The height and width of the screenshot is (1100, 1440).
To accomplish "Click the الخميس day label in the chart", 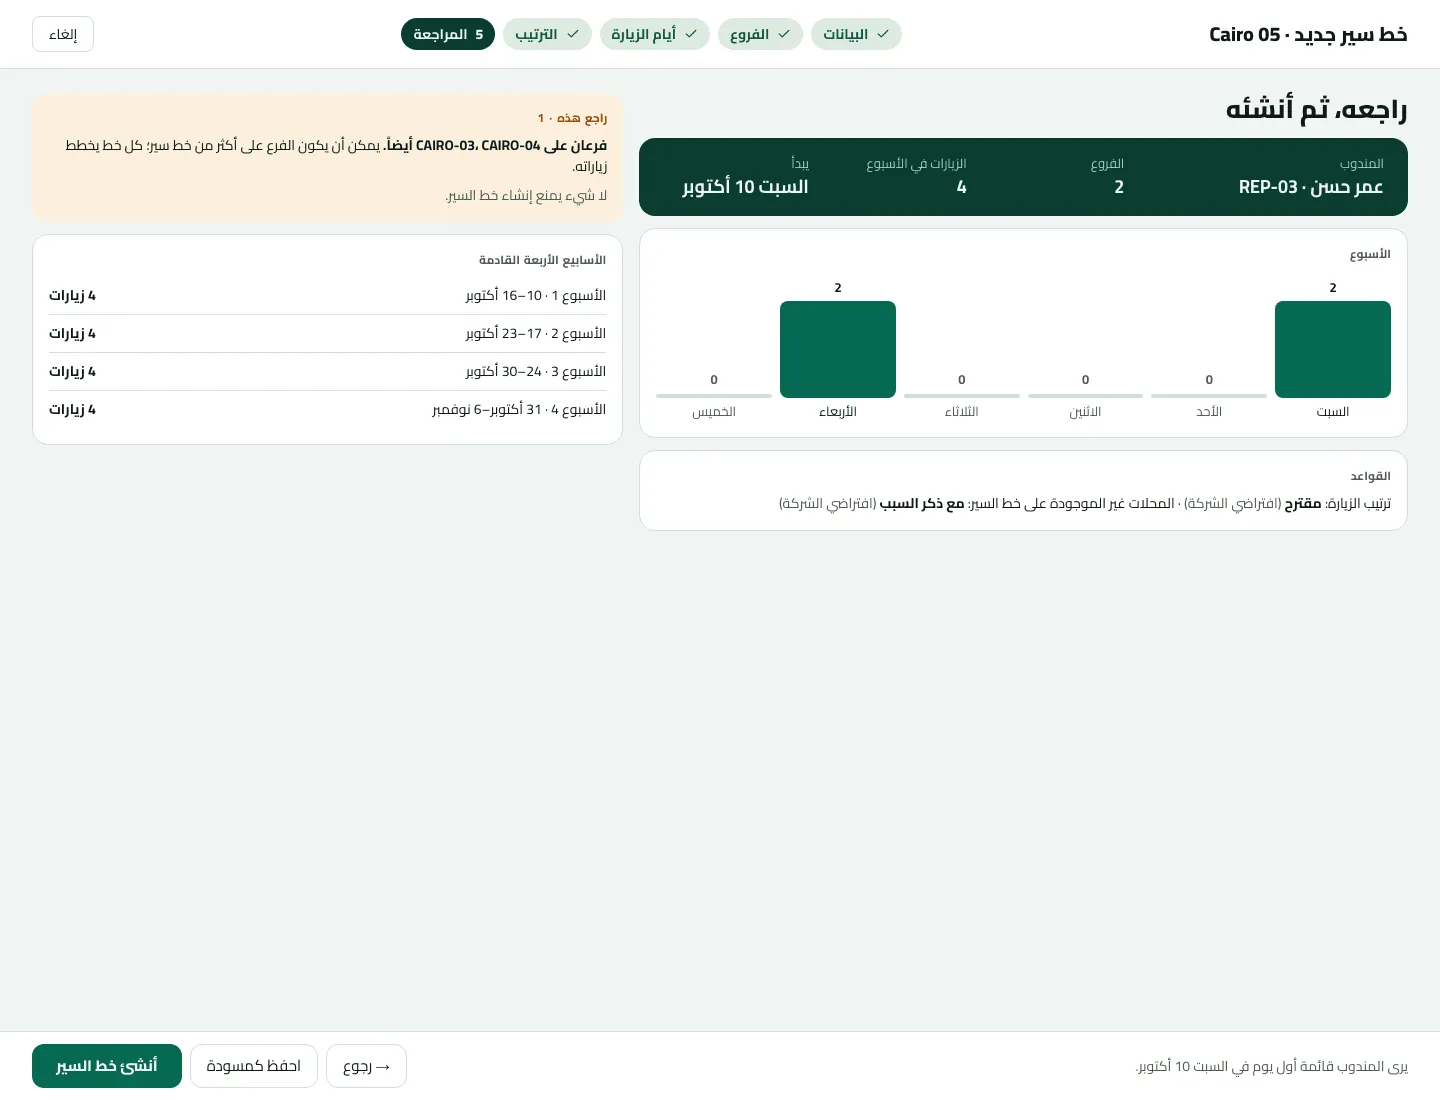I will pyautogui.click(x=714, y=412).
